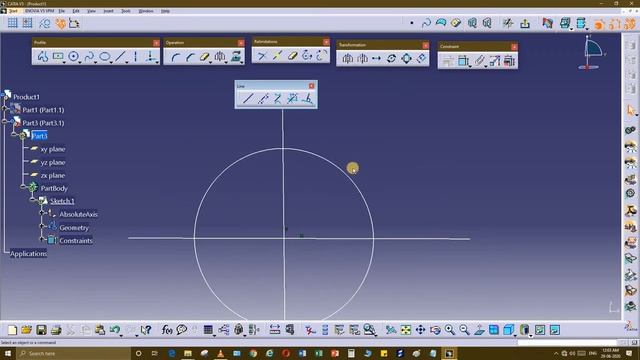
Task: Click the Exit Workbench icon
Action: tap(525, 24)
